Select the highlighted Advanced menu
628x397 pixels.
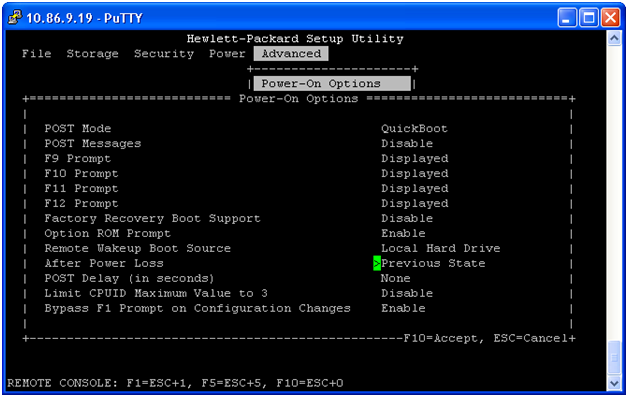click(291, 54)
